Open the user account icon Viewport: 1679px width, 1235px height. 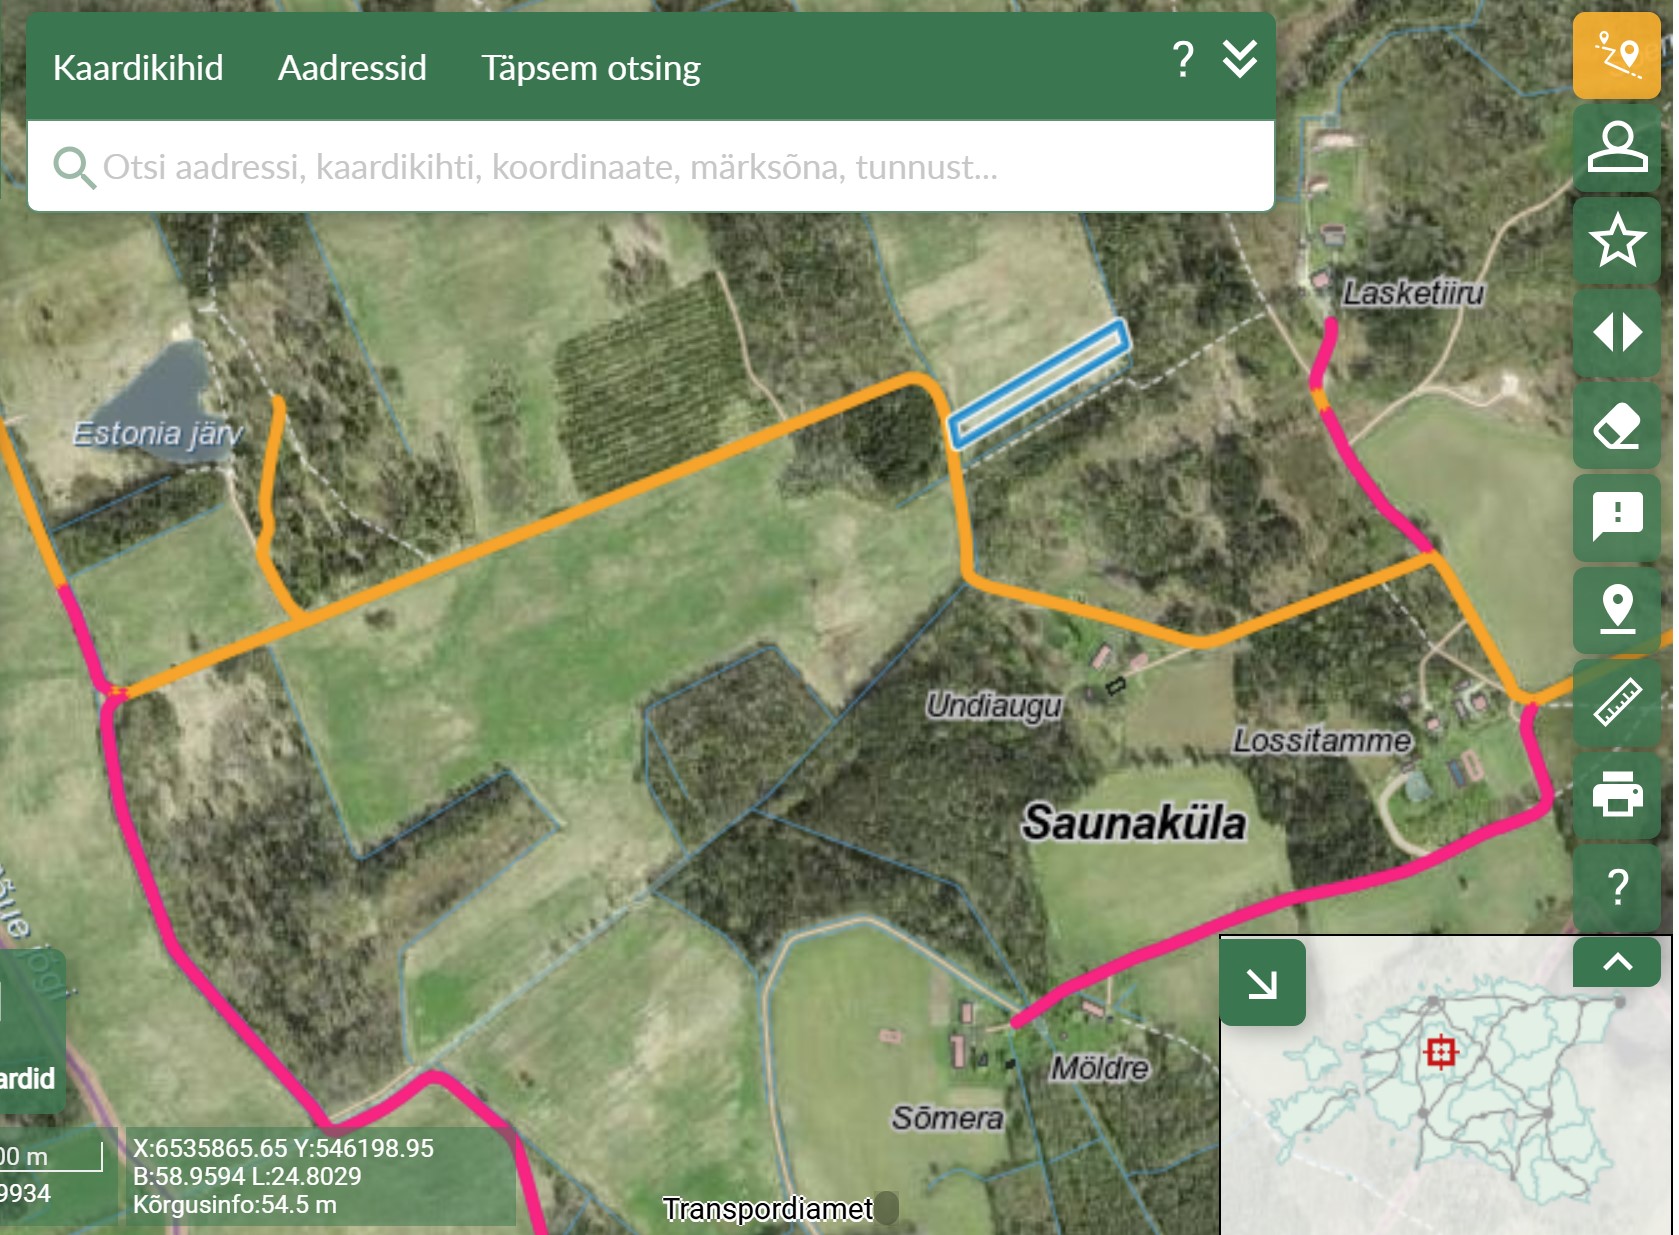pyautogui.click(x=1616, y=148)
